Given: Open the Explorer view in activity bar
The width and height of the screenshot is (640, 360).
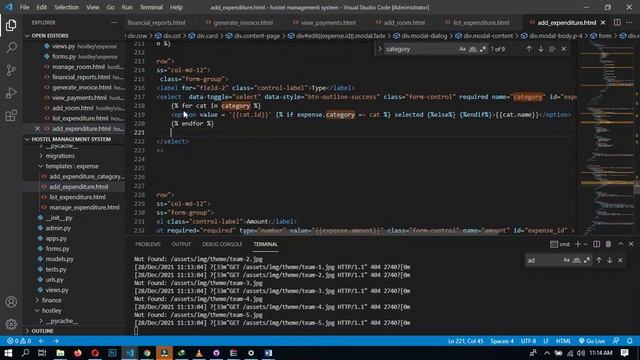Looking at the screenshot, I should (x=11, y=25).
